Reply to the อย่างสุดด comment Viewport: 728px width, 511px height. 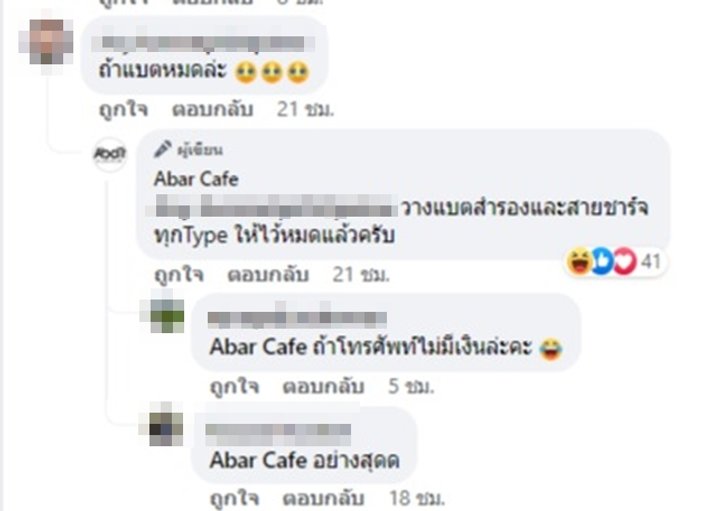[323, 499]
